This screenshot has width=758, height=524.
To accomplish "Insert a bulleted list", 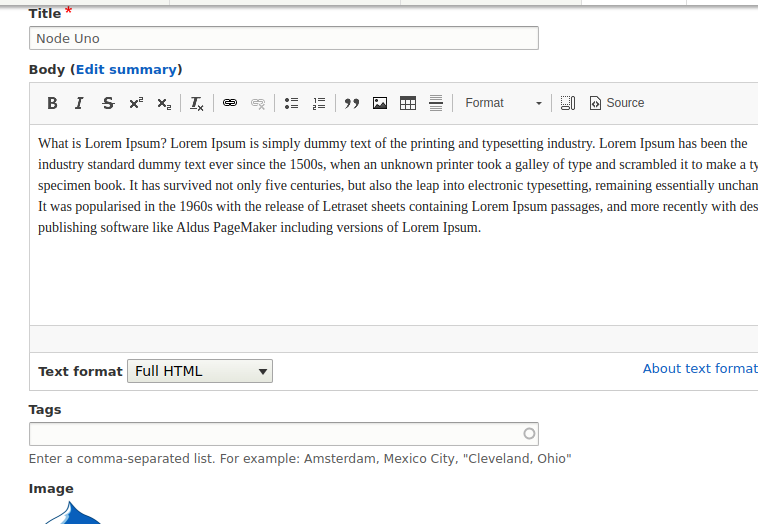I will click(x=291, y=103).
